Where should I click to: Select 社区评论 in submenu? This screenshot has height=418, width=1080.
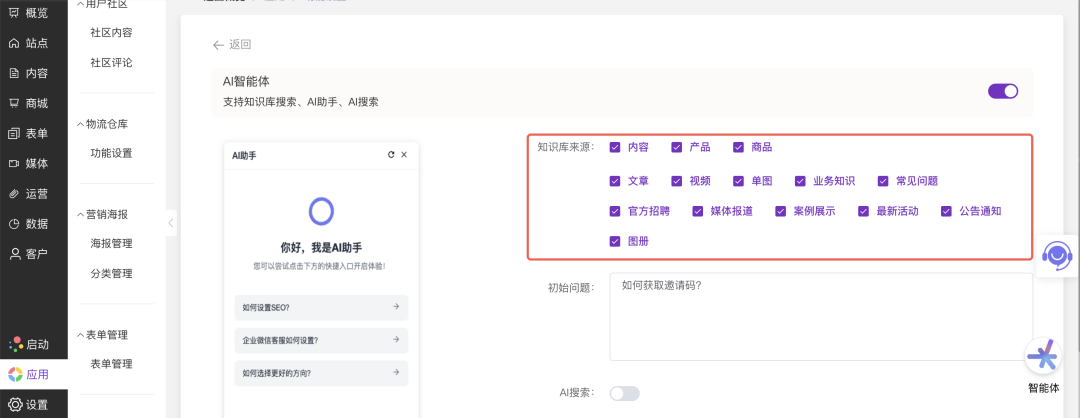[x=111, y=62]
